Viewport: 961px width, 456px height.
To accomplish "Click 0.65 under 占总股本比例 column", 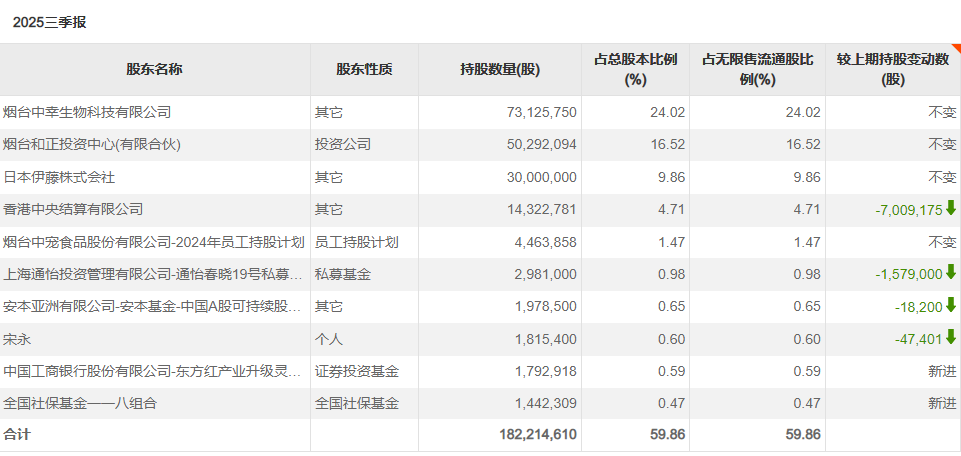I will (x=673, y=307).
